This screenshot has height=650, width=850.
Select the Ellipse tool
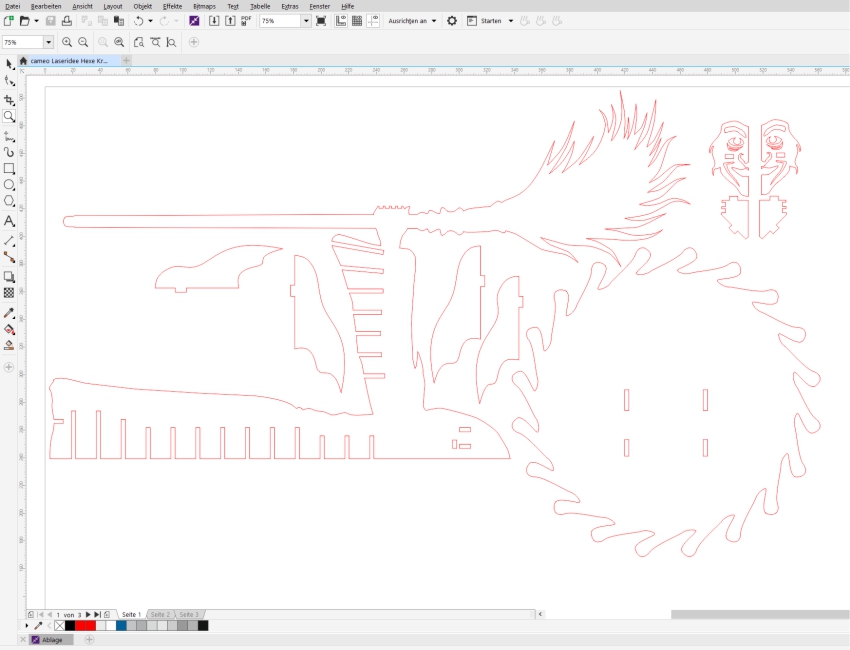click(9, 185)
